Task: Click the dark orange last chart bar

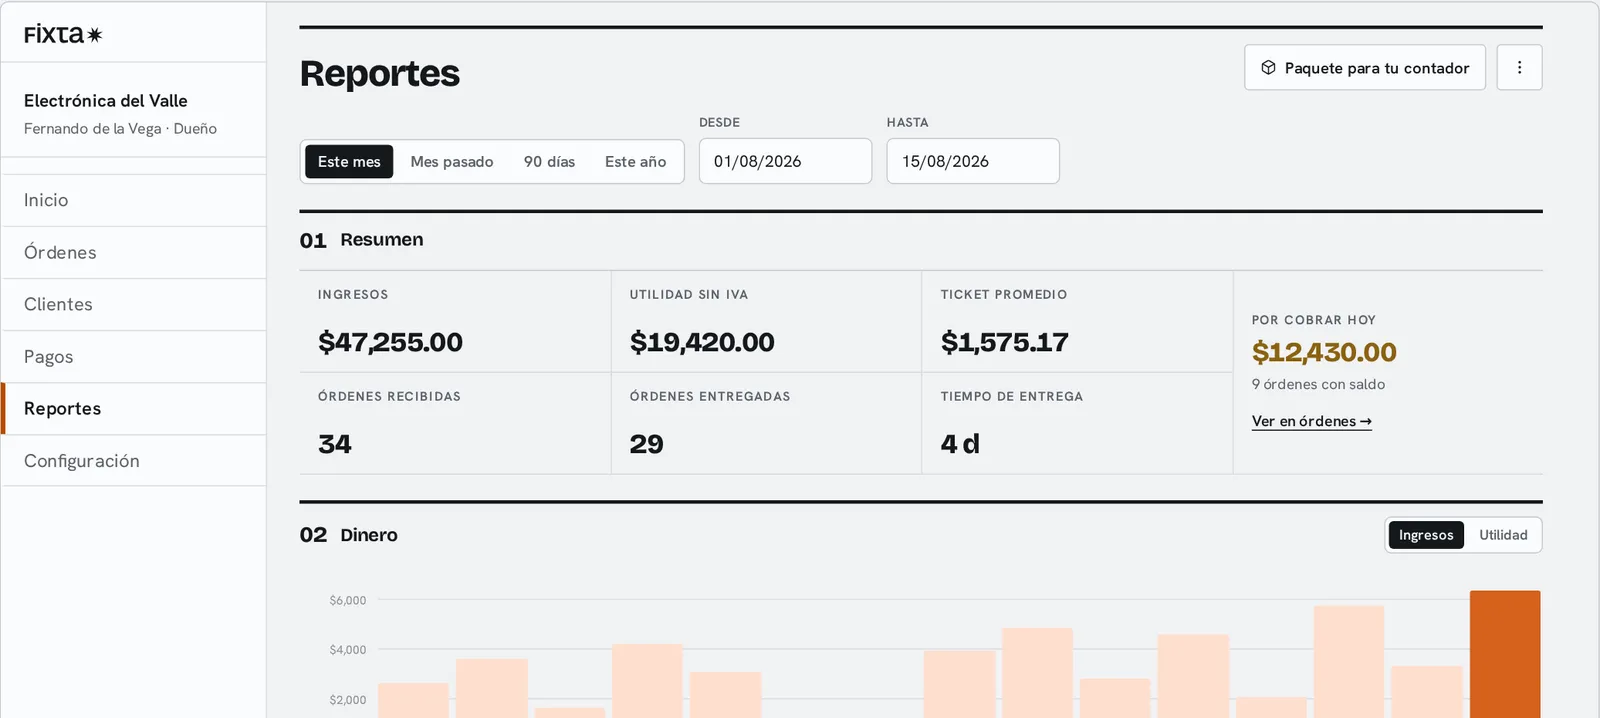Action: (x=1505, y=654)
